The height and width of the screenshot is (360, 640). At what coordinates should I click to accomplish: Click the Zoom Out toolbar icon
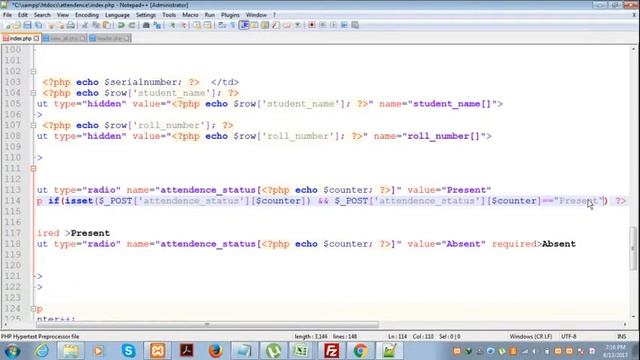(x=183, y=25)
